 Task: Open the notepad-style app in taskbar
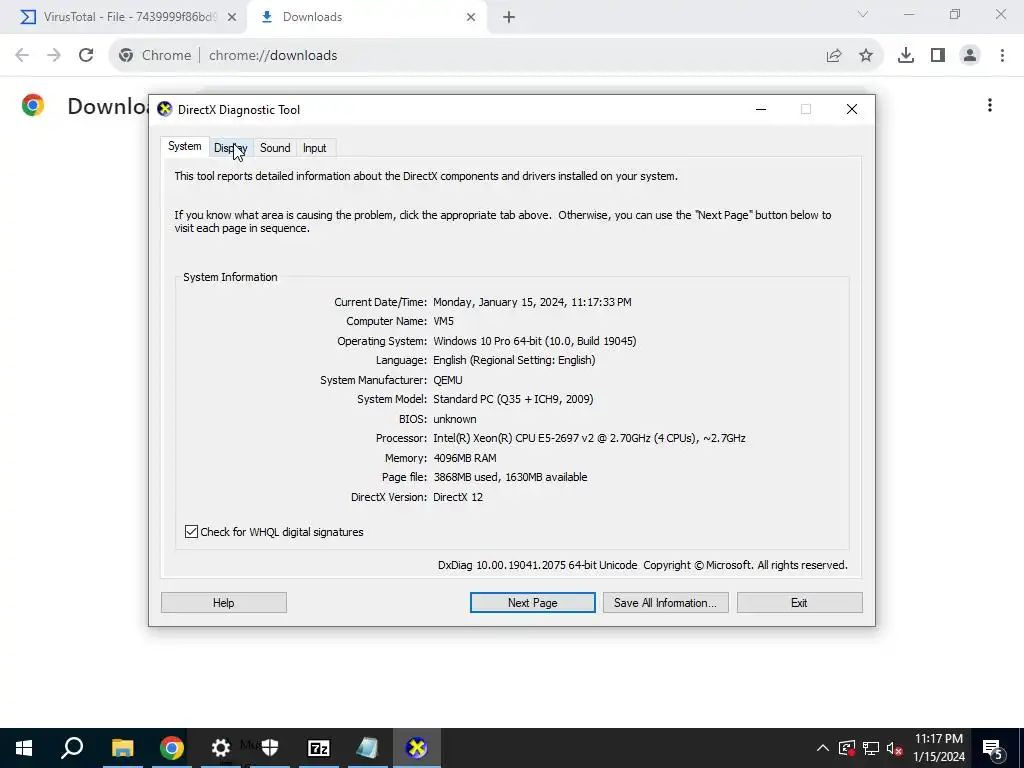[x=367, y=748]
